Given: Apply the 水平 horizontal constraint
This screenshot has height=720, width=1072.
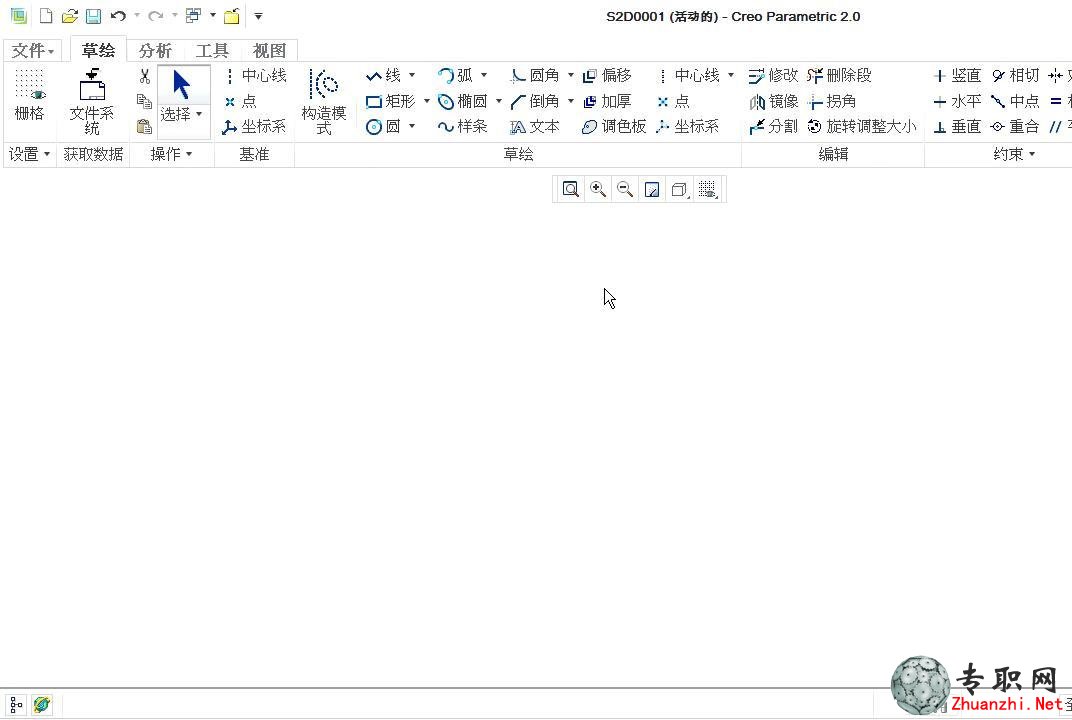Looking at the screenshot, I should point(957,101).
